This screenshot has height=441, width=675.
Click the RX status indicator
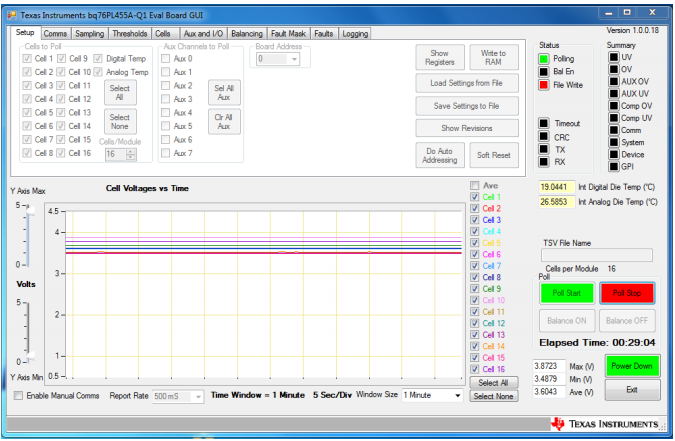click(x=544, y=162)
